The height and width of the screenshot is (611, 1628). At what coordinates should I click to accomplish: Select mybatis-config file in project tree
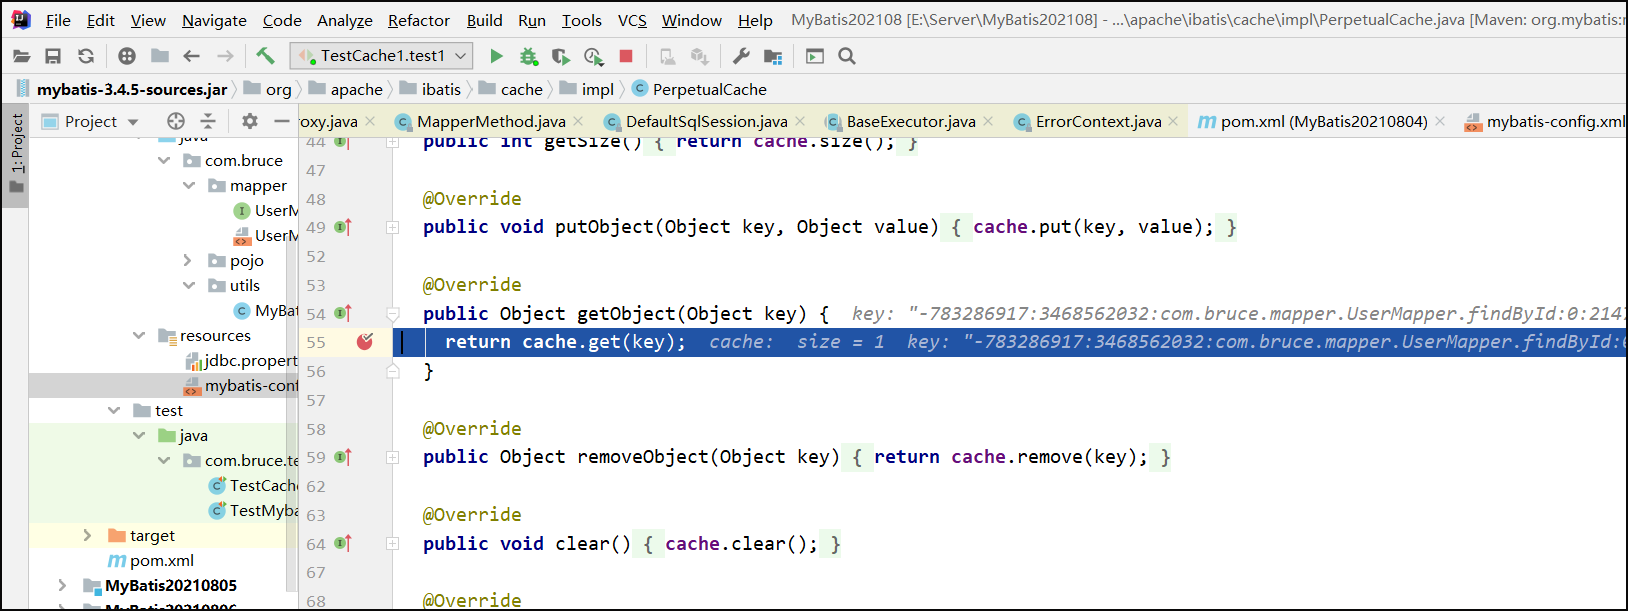click(242, 385)
